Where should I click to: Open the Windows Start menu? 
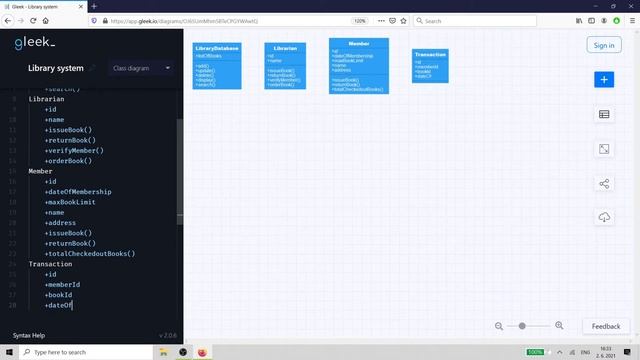pyautogui.click(x=9, y=352)
